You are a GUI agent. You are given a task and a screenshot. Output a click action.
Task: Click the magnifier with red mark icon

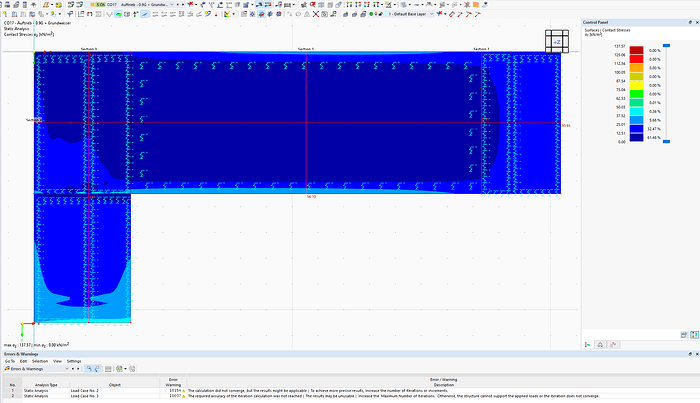coord(312,4)
